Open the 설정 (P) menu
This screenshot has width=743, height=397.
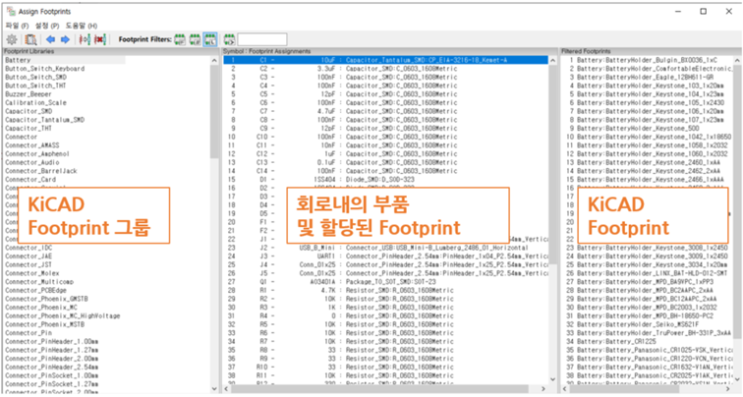coord(47,26)
